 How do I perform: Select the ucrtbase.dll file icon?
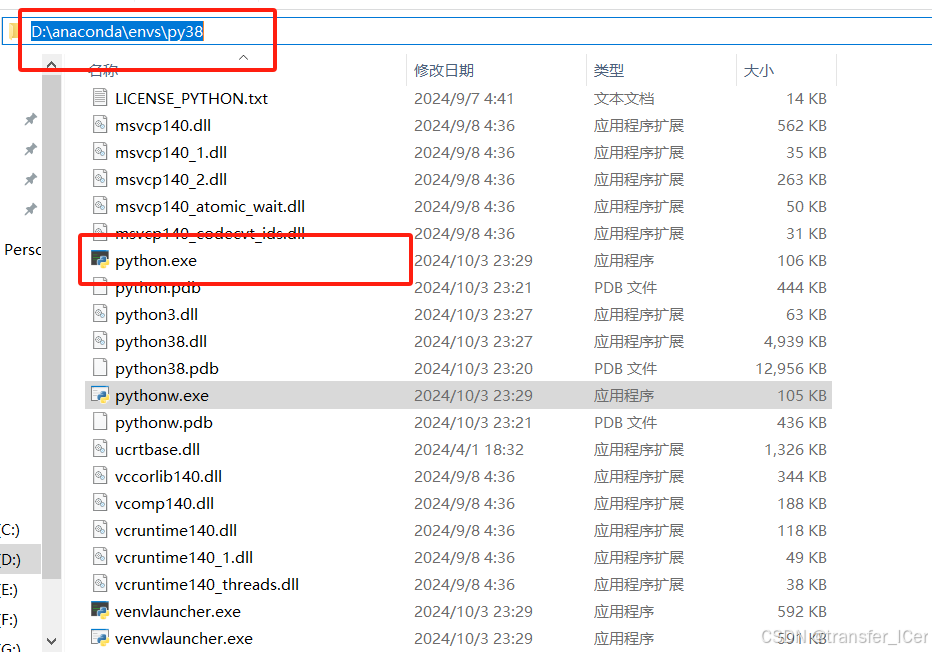(x=100, y=449)
